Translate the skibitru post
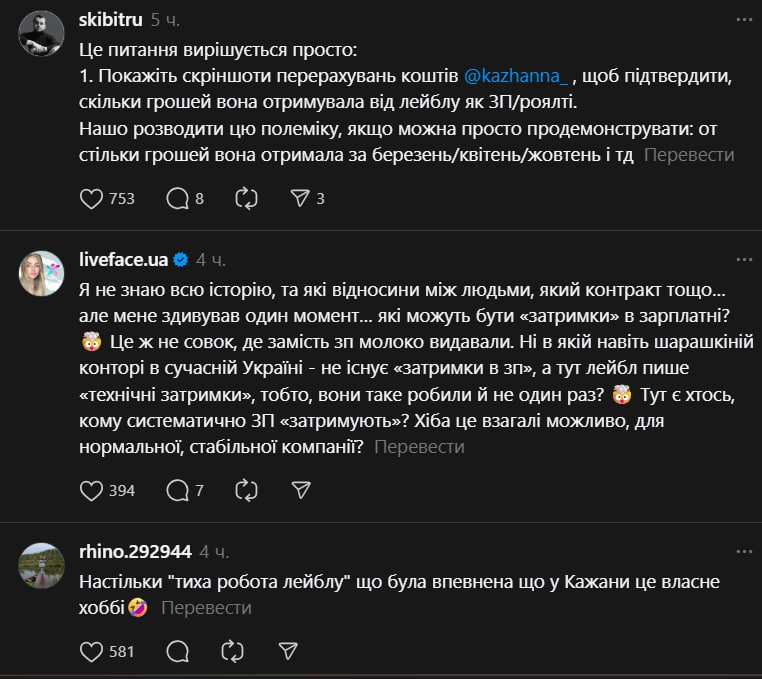The width and height of the screenshot is (762, 679). [689, 155]
